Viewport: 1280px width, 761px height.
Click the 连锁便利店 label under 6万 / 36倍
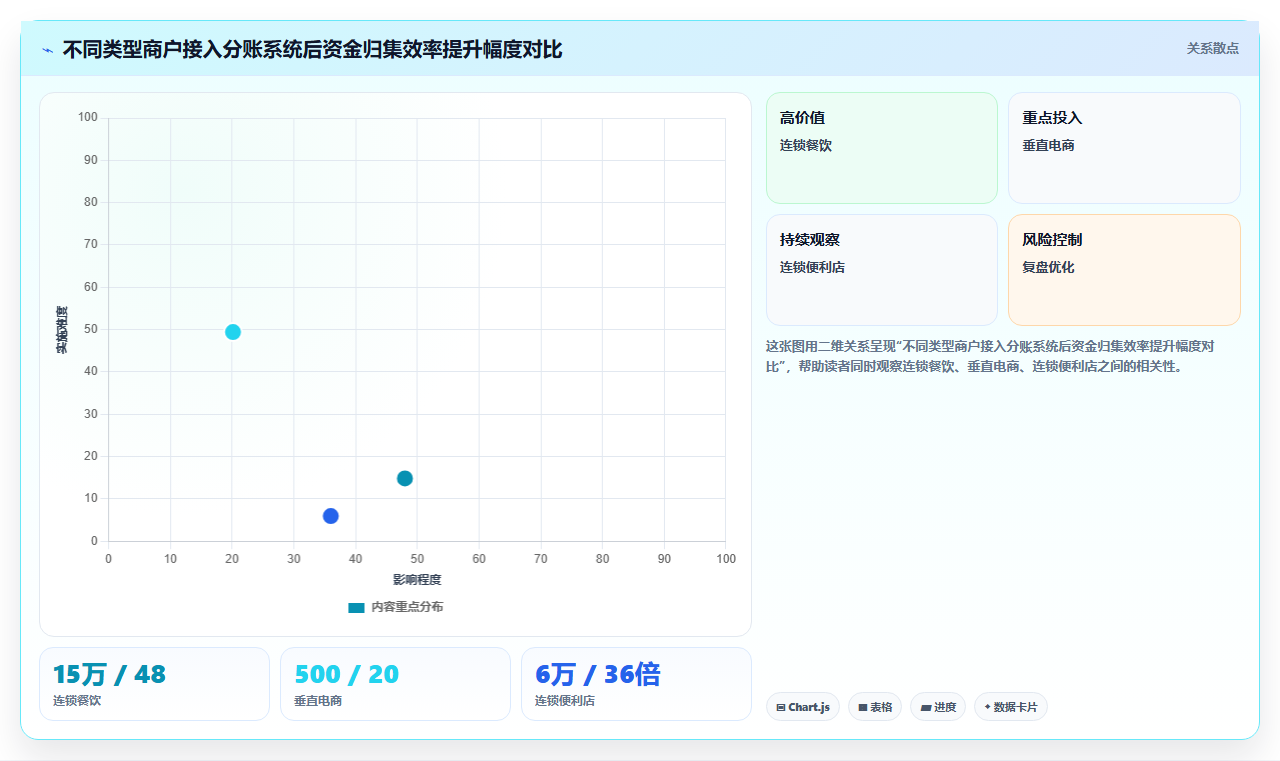pos(565,701)
